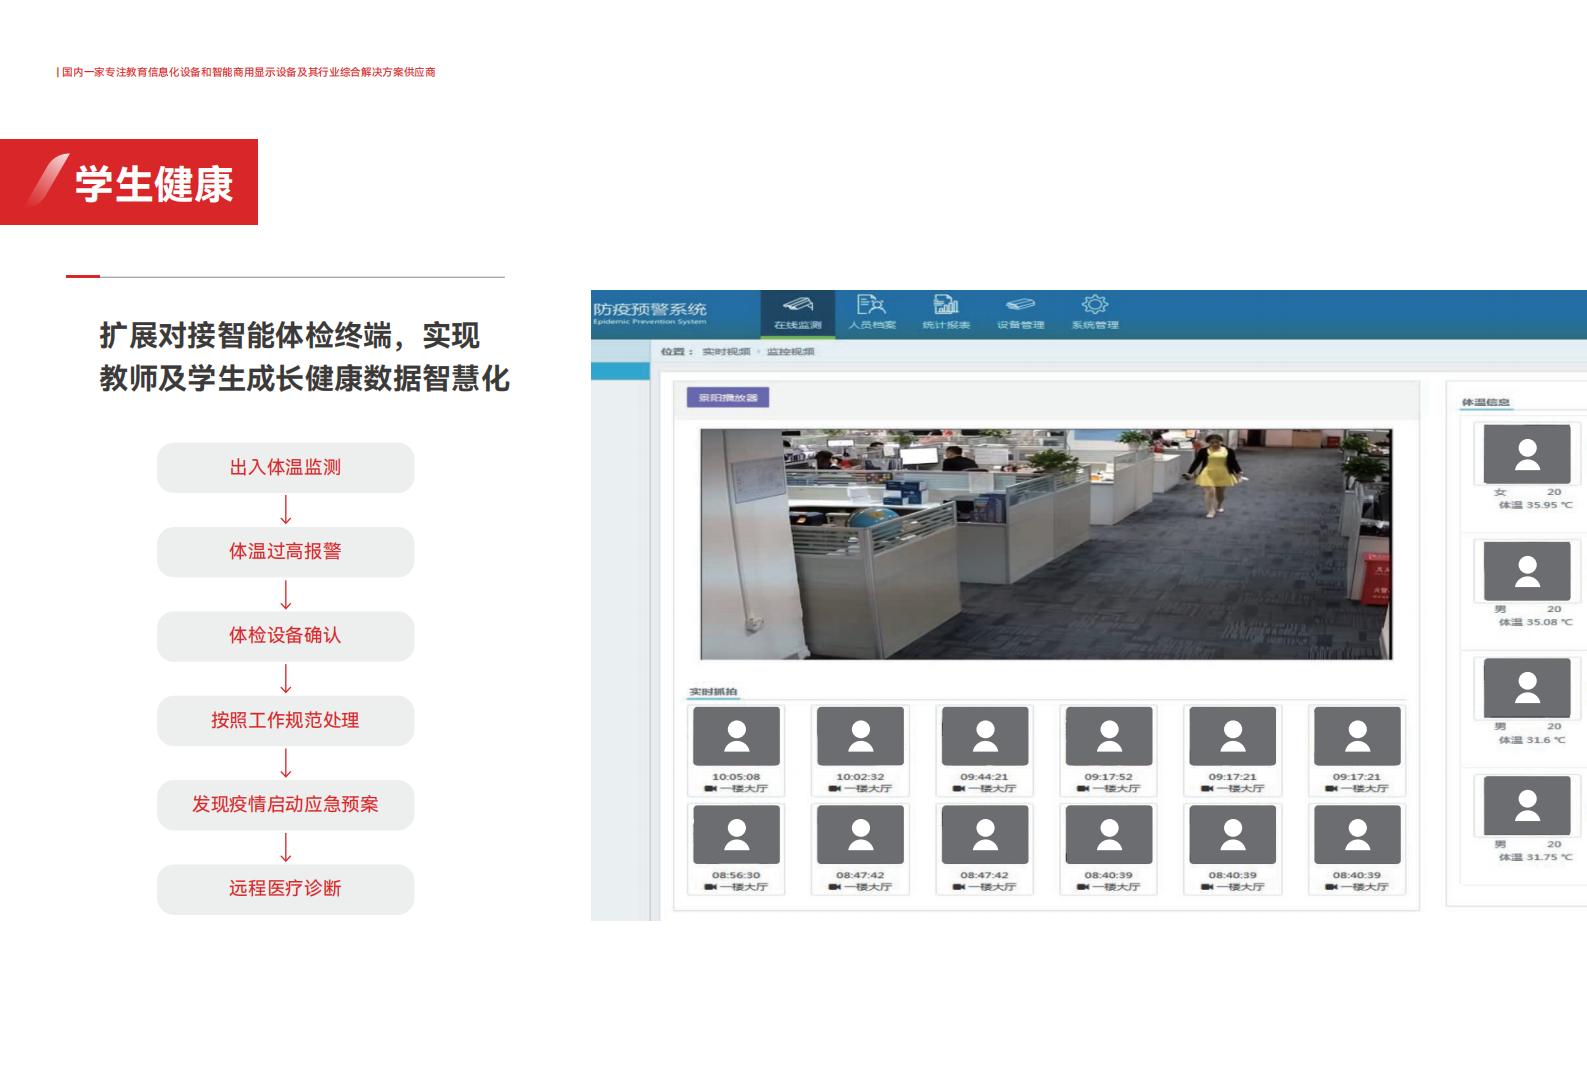The width and height of the screenshot is (1587, 1077).
Task: Open the snapshot taken at 09:44:21
Action: [984, 750]
